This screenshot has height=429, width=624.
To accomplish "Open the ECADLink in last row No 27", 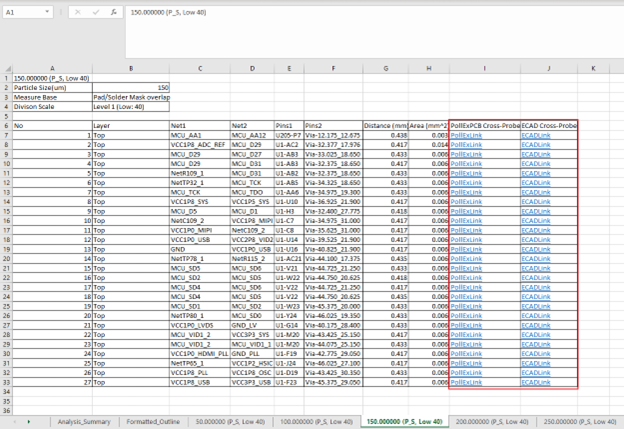I will (536, 383).
